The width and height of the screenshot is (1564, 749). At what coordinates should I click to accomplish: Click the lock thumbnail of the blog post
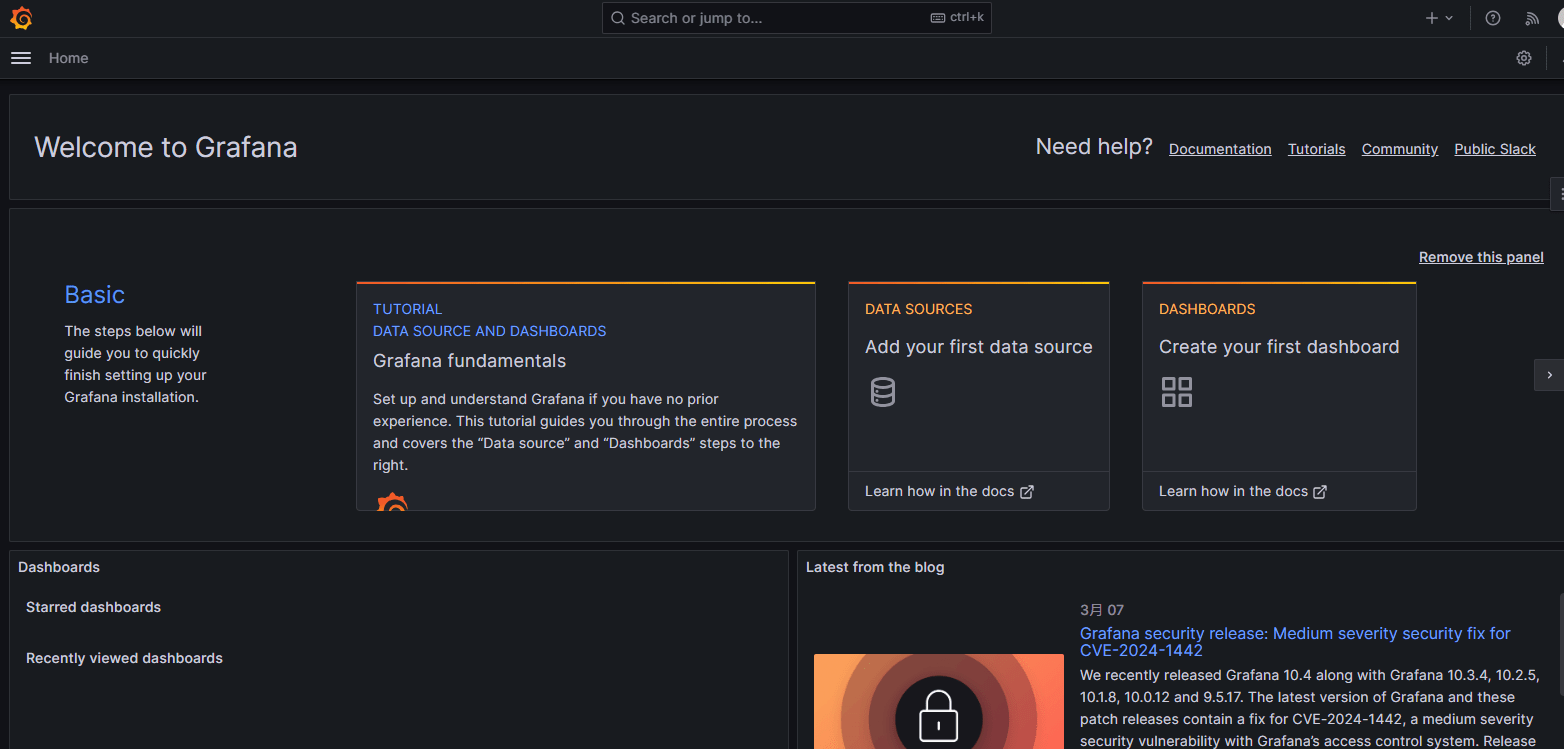click(938, 705)
